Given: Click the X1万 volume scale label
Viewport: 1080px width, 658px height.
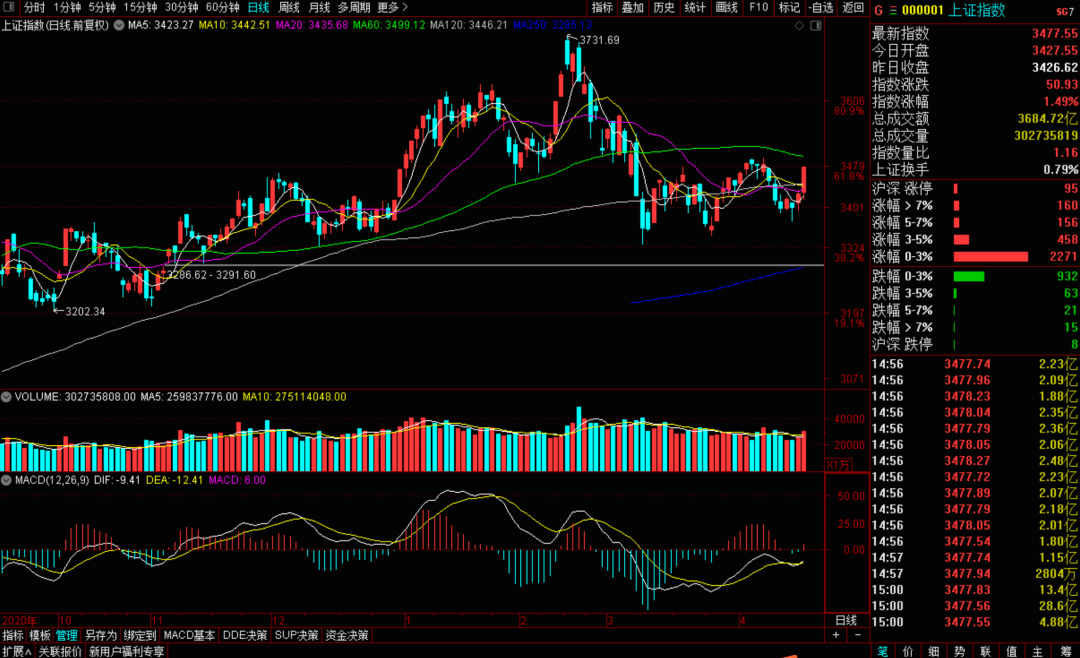Looking at the screenshot, I should 838,465.
